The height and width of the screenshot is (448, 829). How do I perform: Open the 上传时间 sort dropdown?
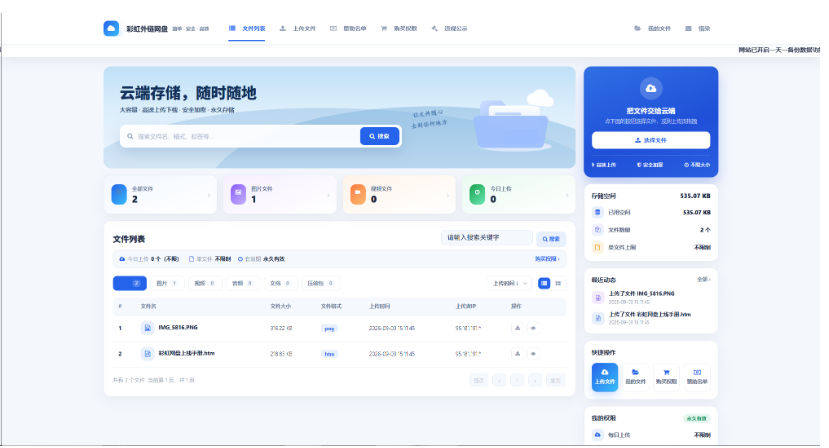(x=509, y=284)
